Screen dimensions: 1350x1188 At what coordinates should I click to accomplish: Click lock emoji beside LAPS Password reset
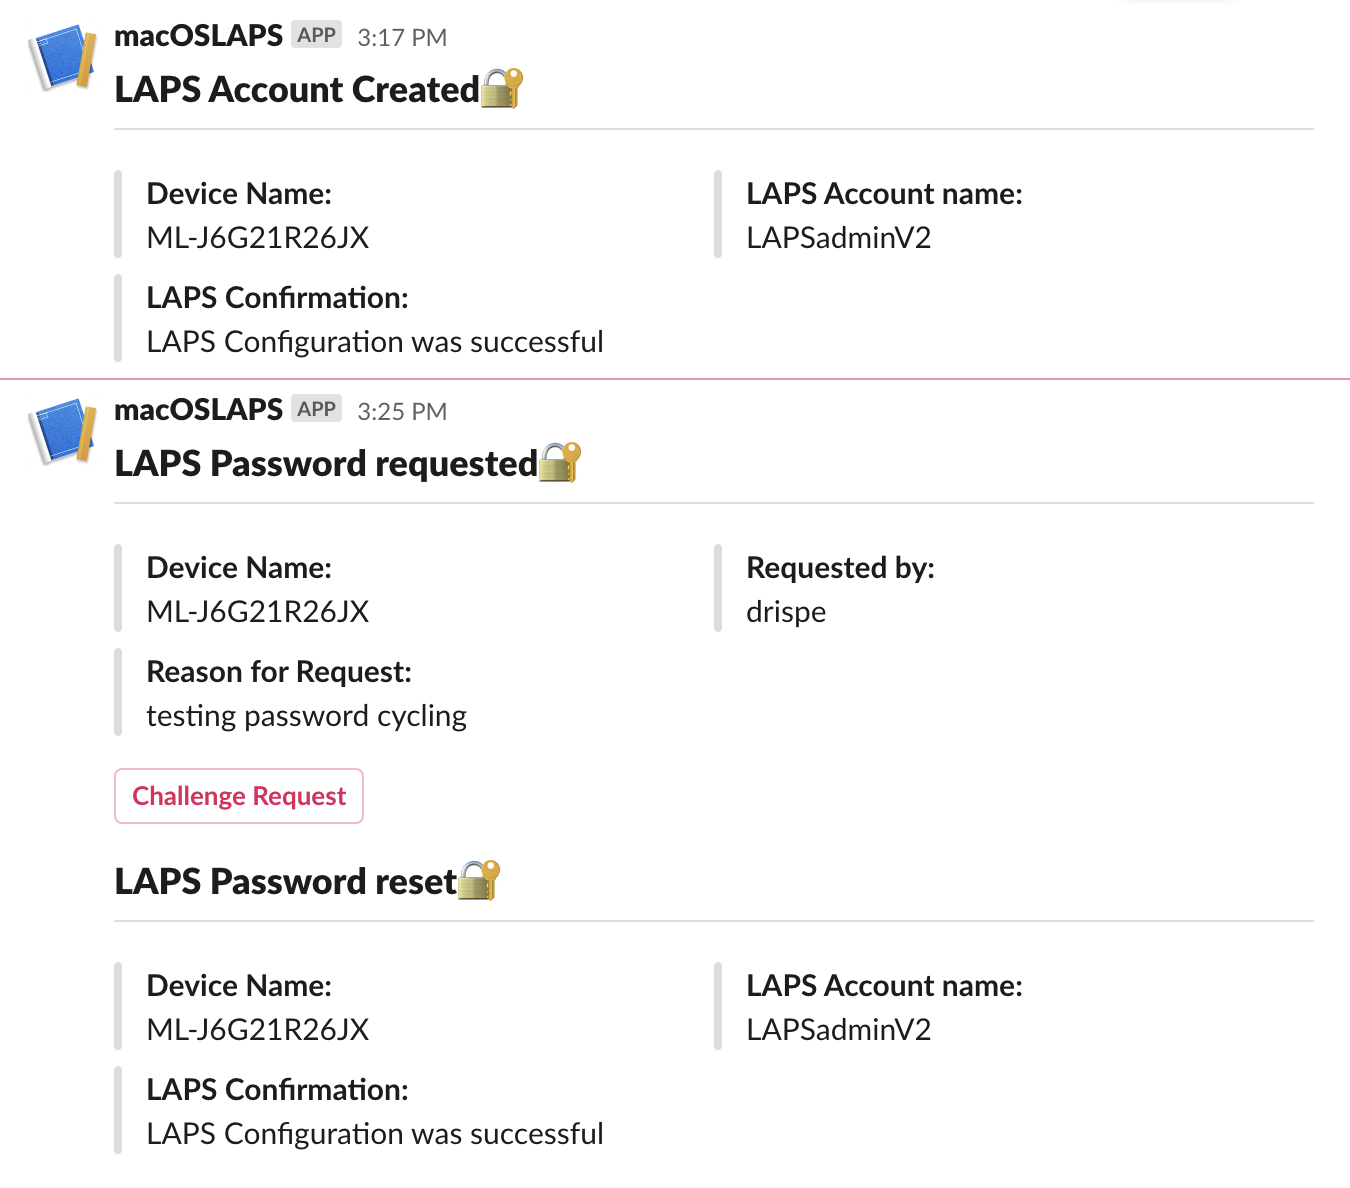(x=479, y=880)
